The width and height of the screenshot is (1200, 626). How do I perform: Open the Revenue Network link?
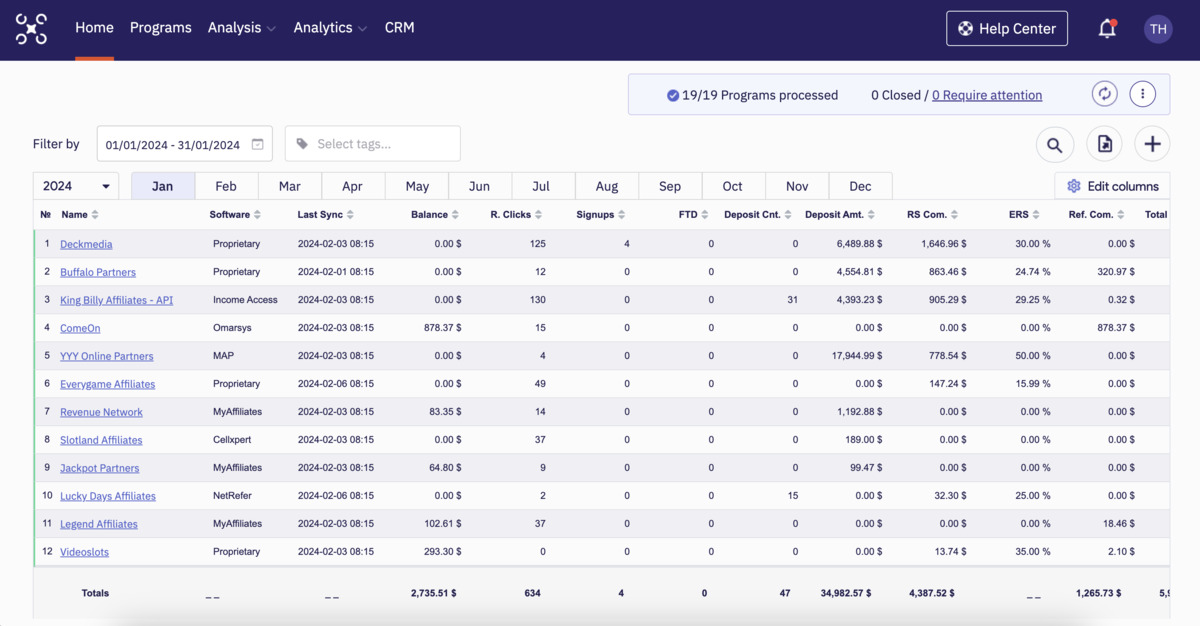[101, 412]
